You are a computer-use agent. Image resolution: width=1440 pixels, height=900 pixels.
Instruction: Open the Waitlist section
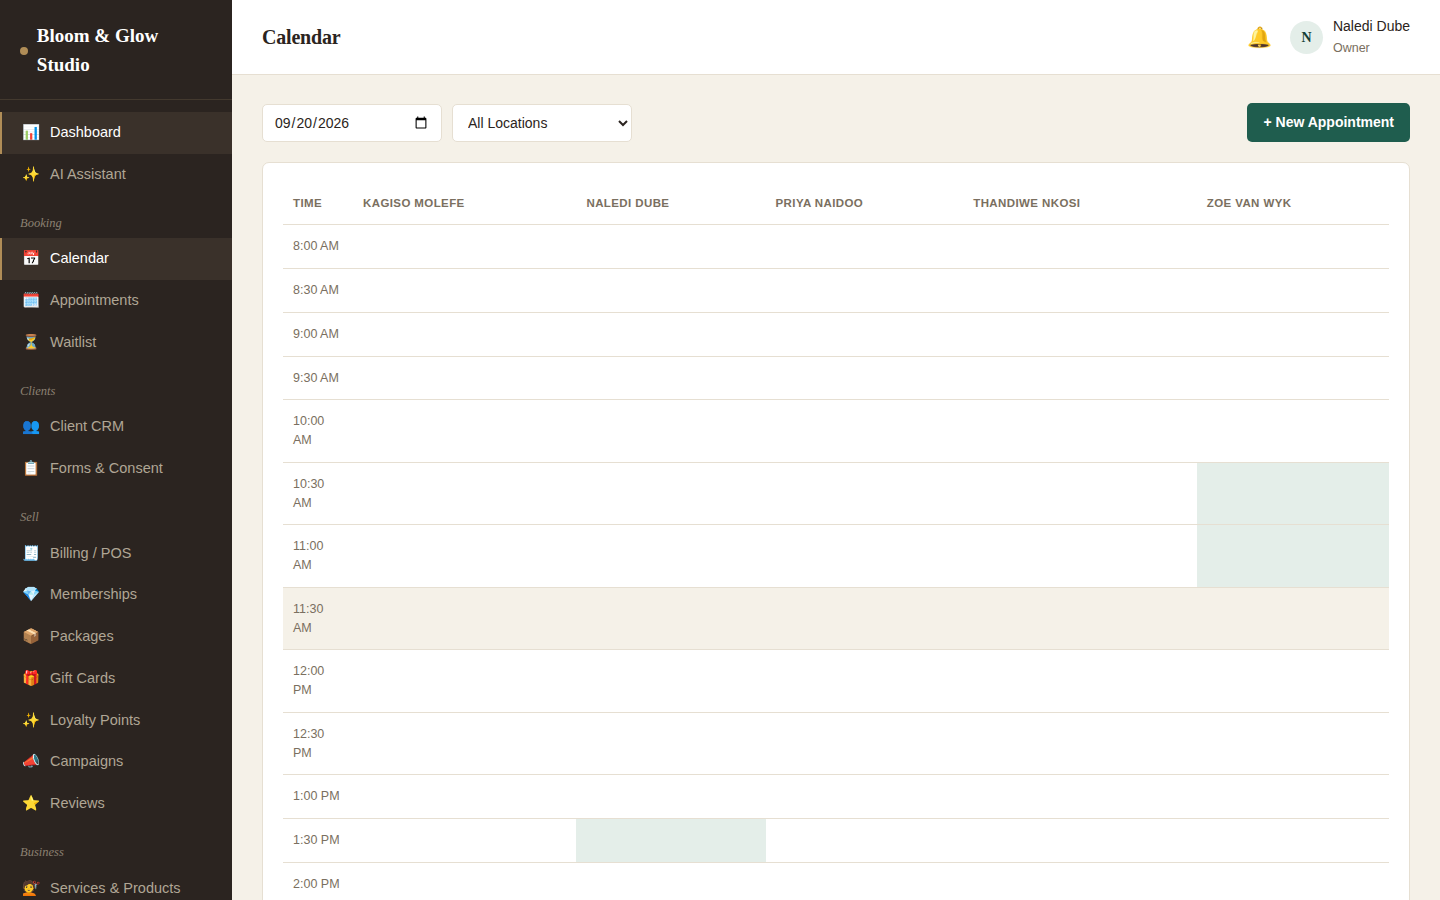[x=116, y=342]
